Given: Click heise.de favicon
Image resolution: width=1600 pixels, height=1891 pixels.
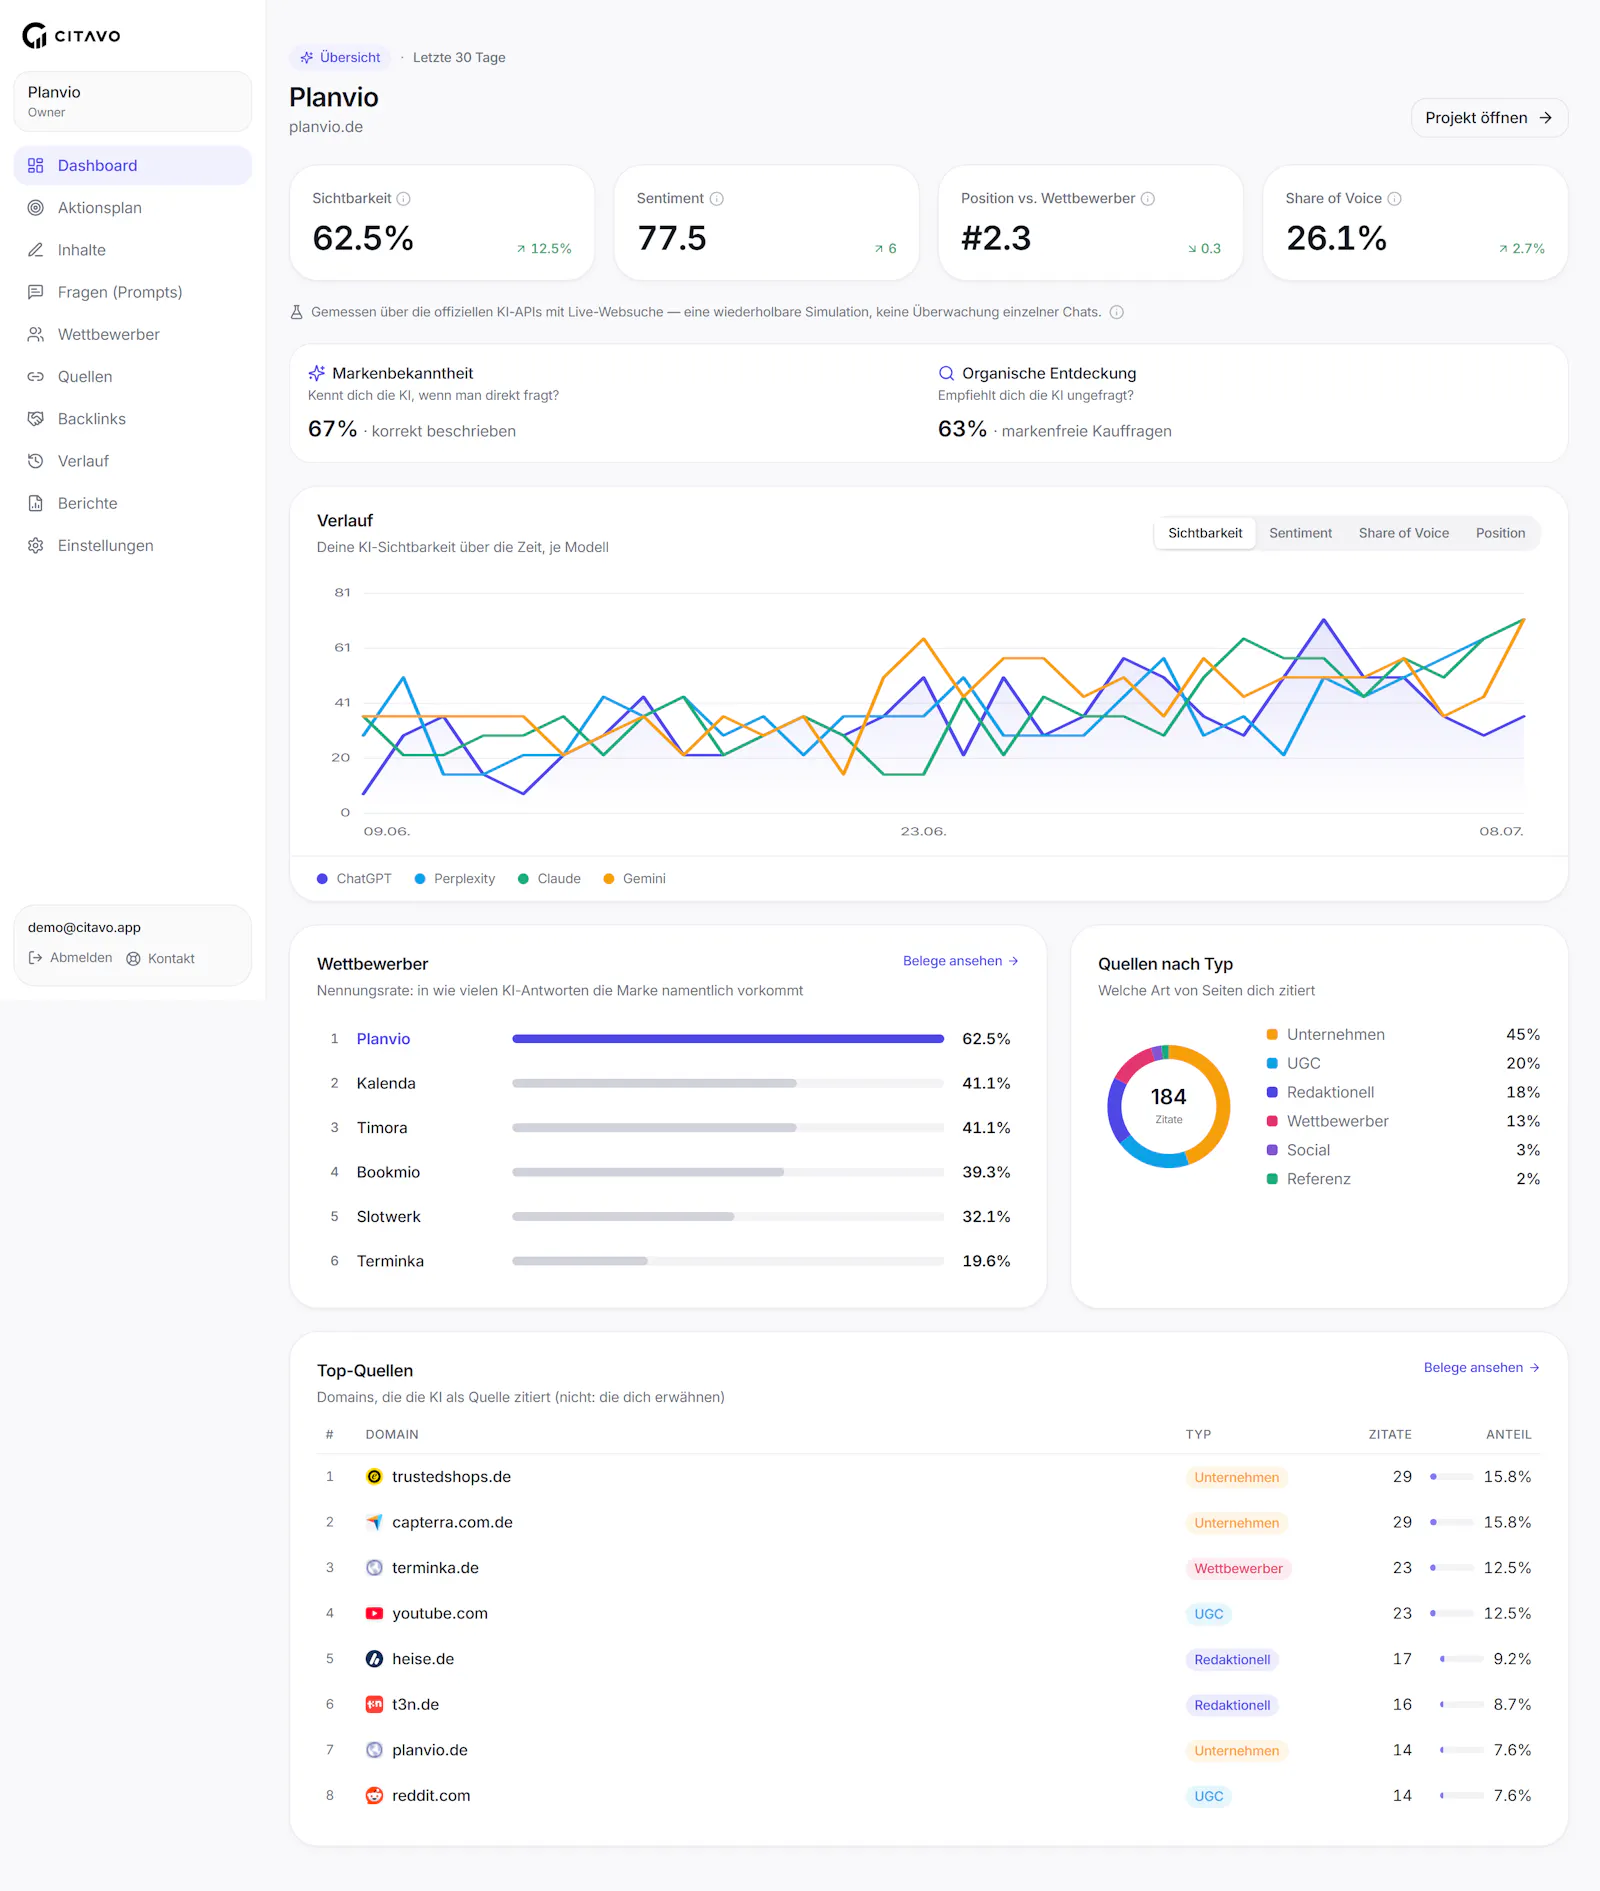Looking at the screenshot, I should click(x=374, y=1659).
